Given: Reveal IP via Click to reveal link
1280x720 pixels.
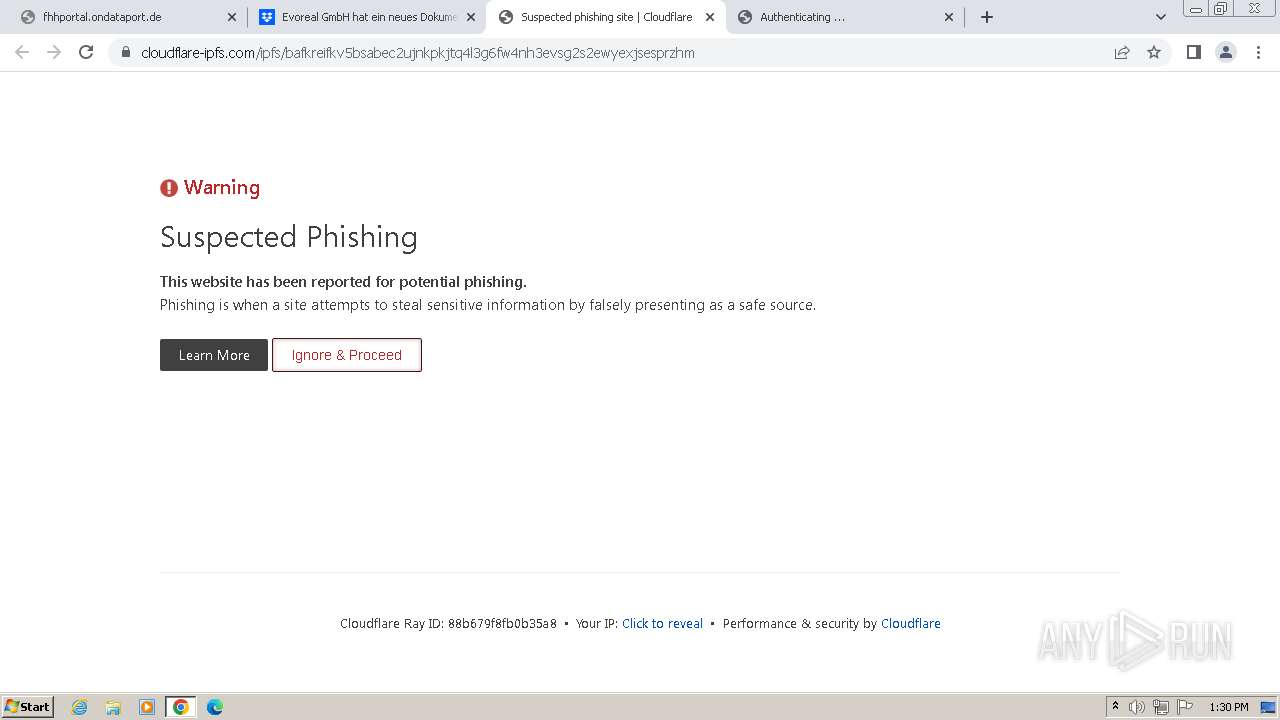Looking at the screenshot, I should [x=662, y=624].
